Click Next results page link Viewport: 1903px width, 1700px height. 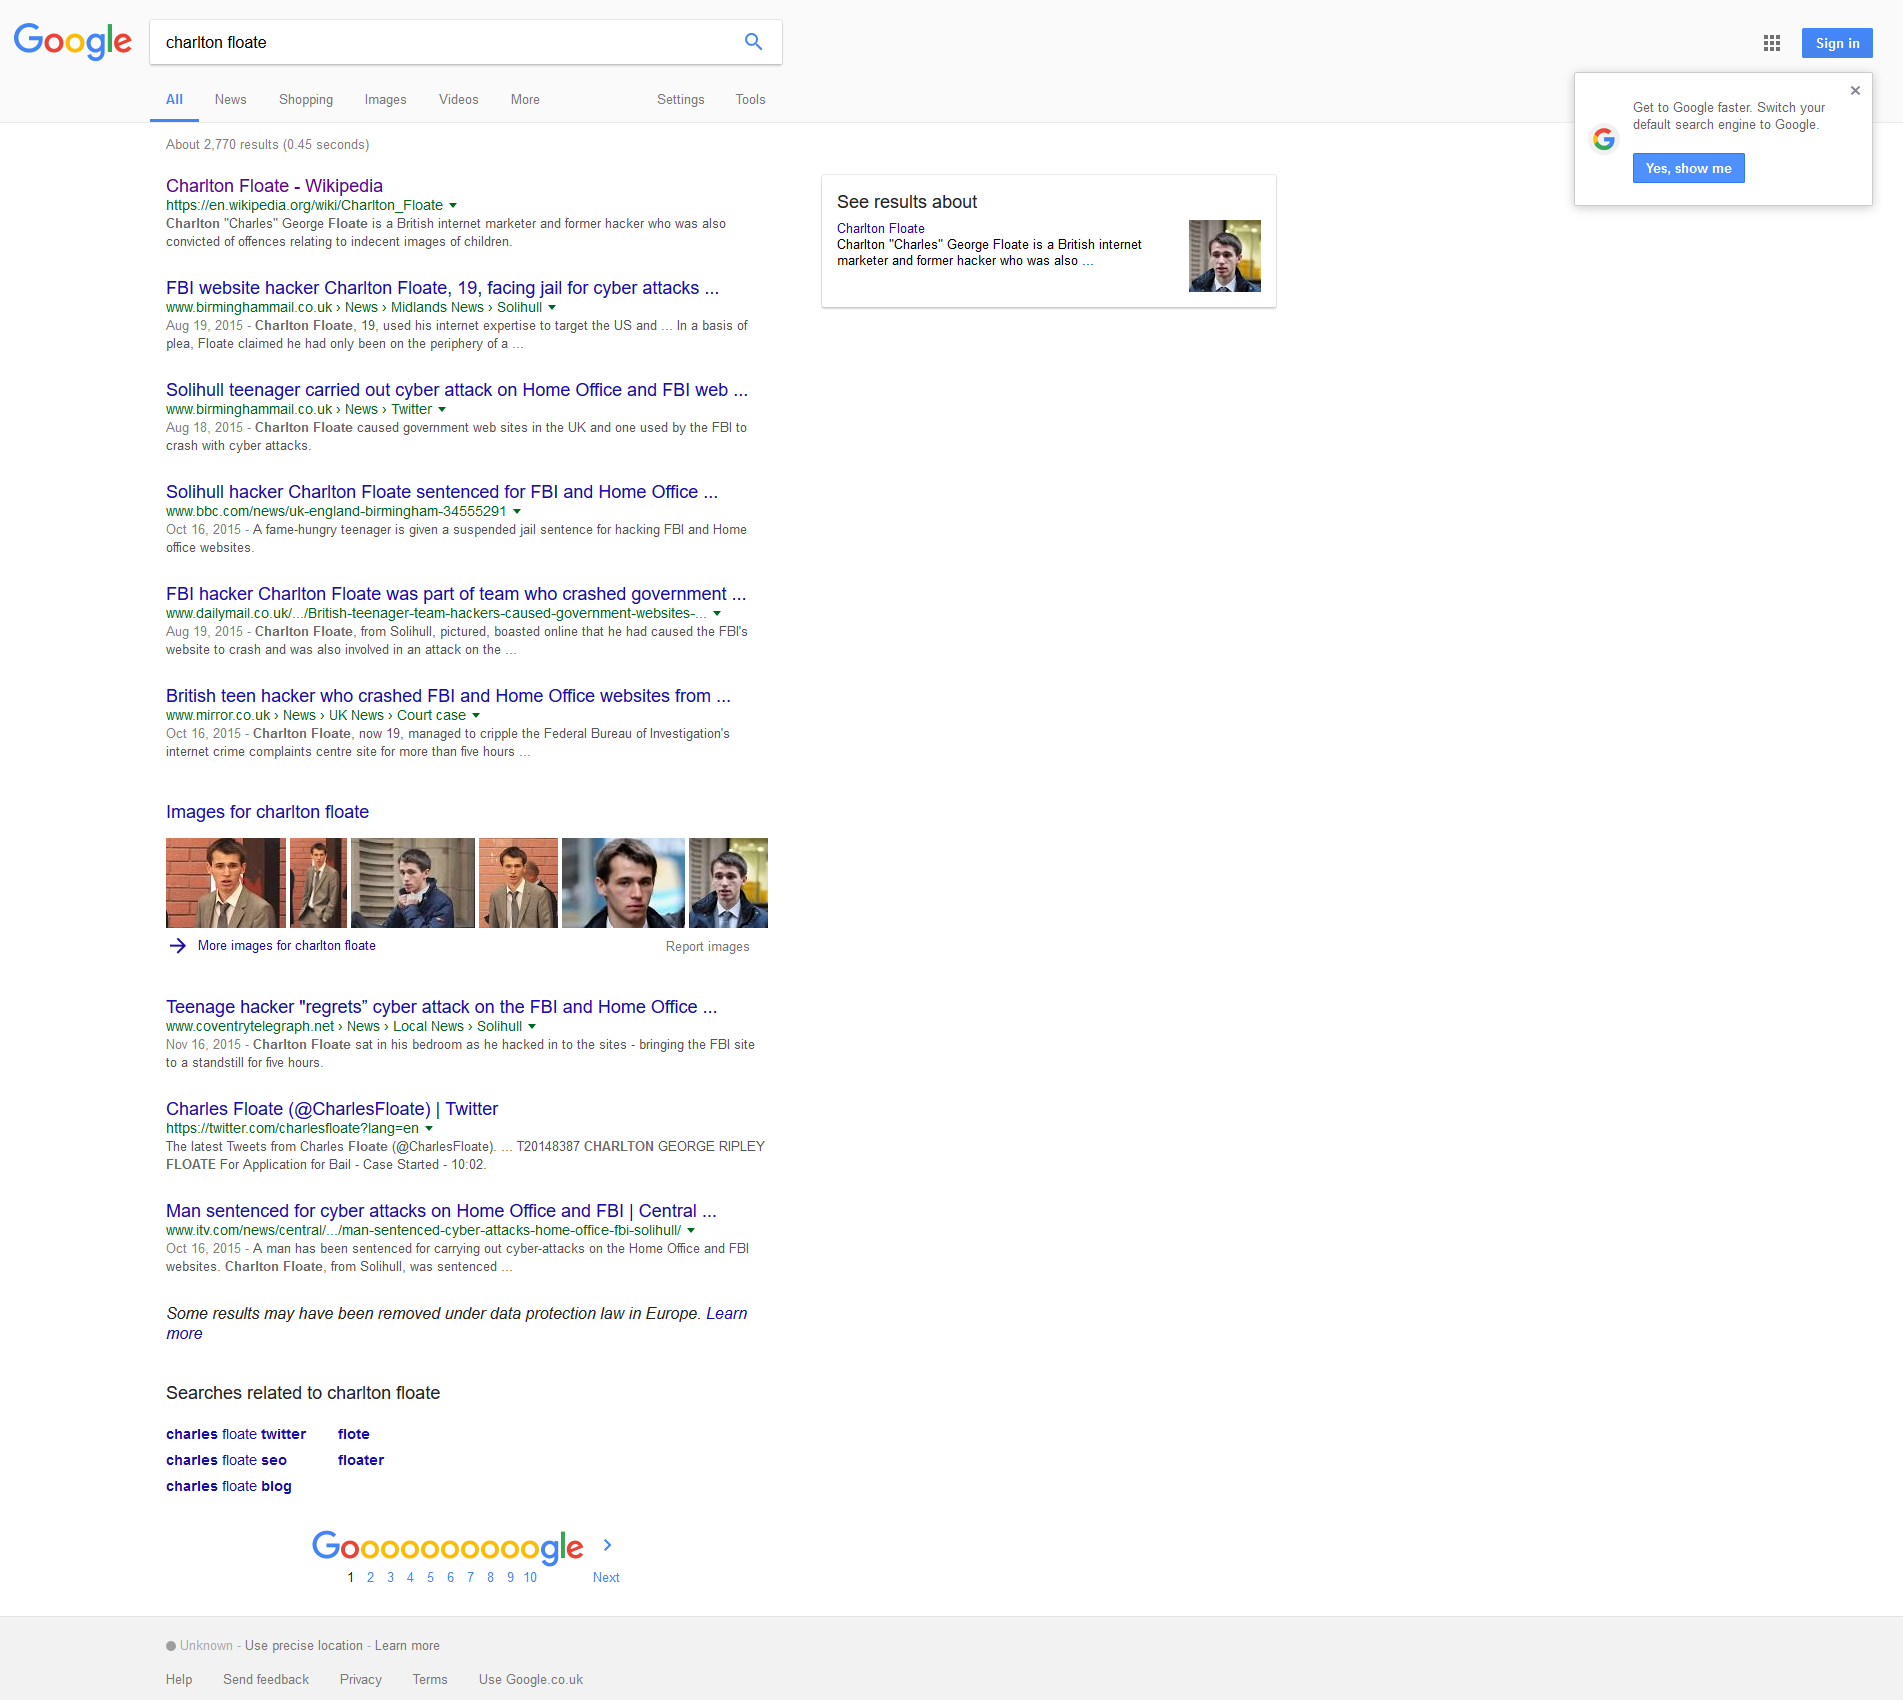click(606, 1577)
